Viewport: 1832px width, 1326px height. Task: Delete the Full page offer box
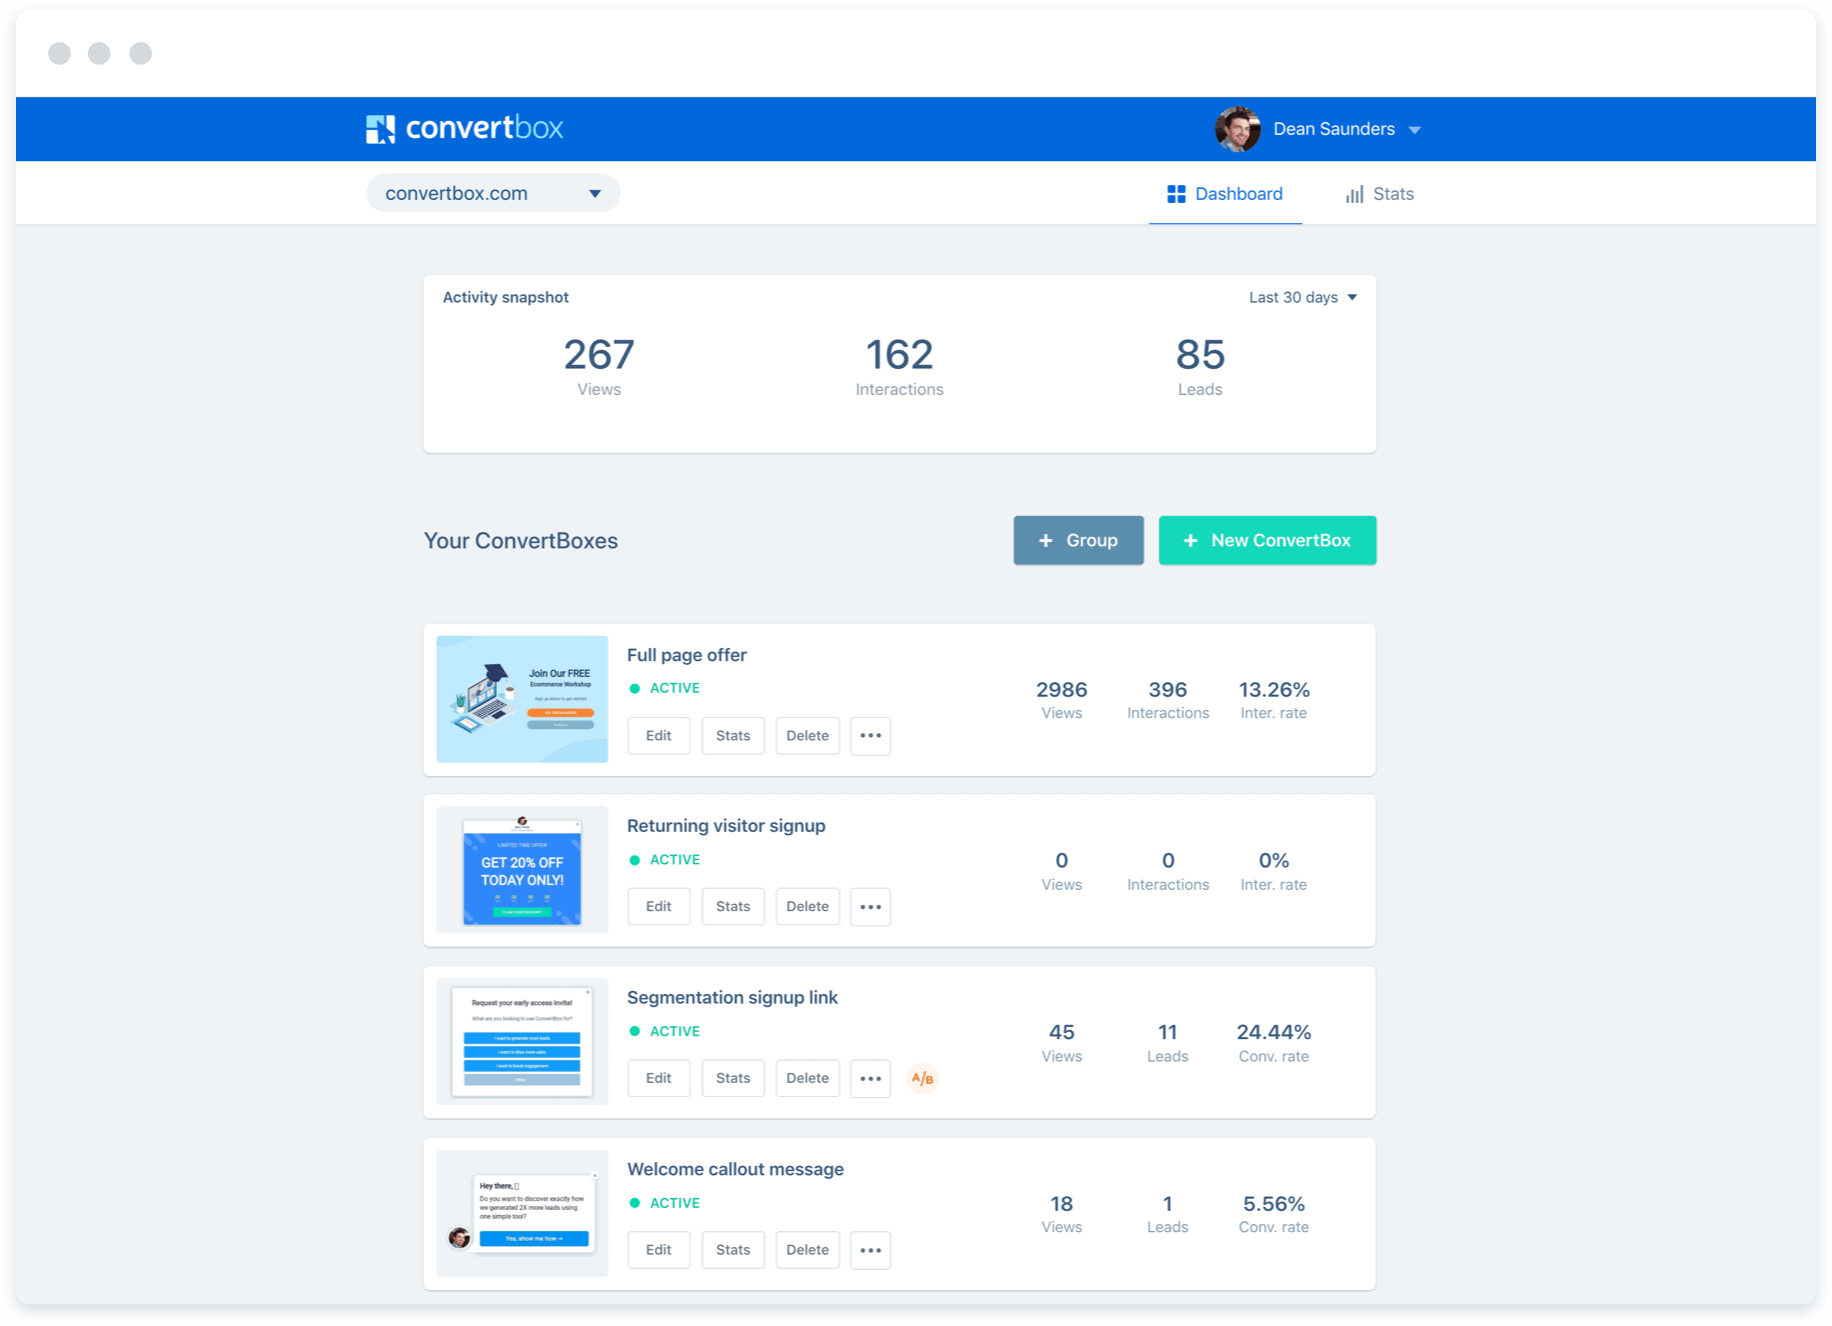coord(807,736)
